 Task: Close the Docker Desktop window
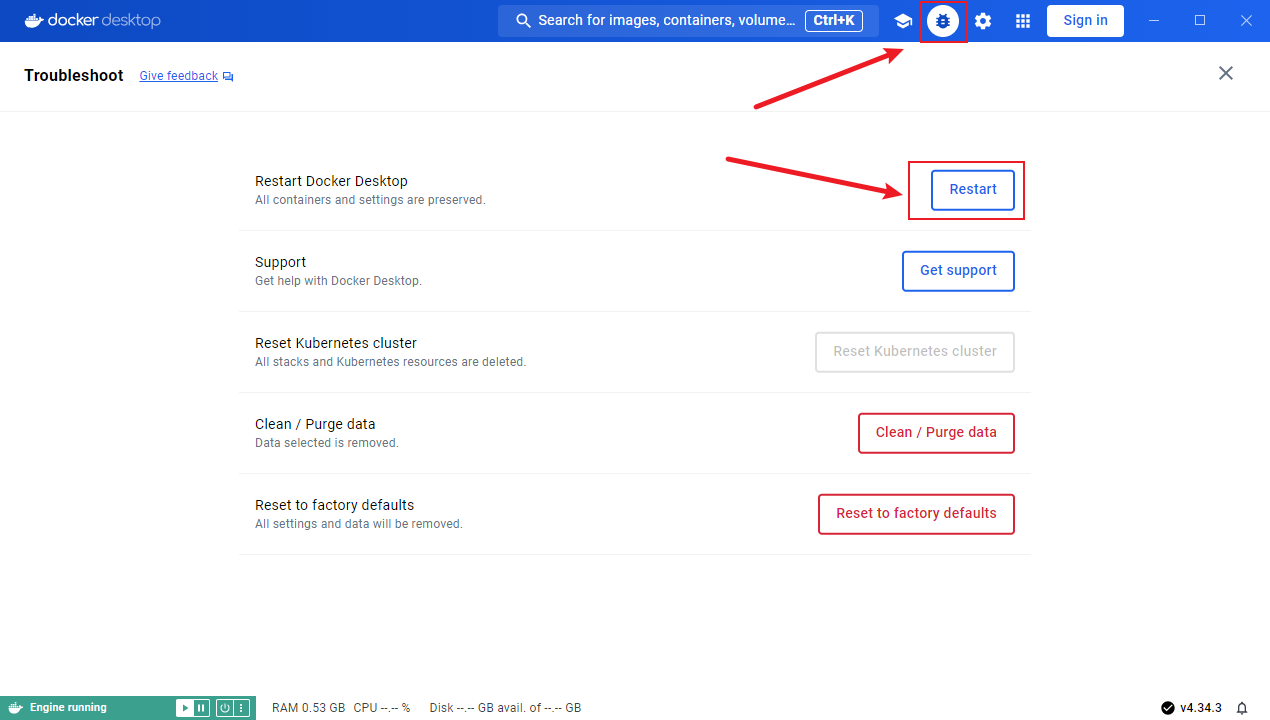pos(1246,20)
